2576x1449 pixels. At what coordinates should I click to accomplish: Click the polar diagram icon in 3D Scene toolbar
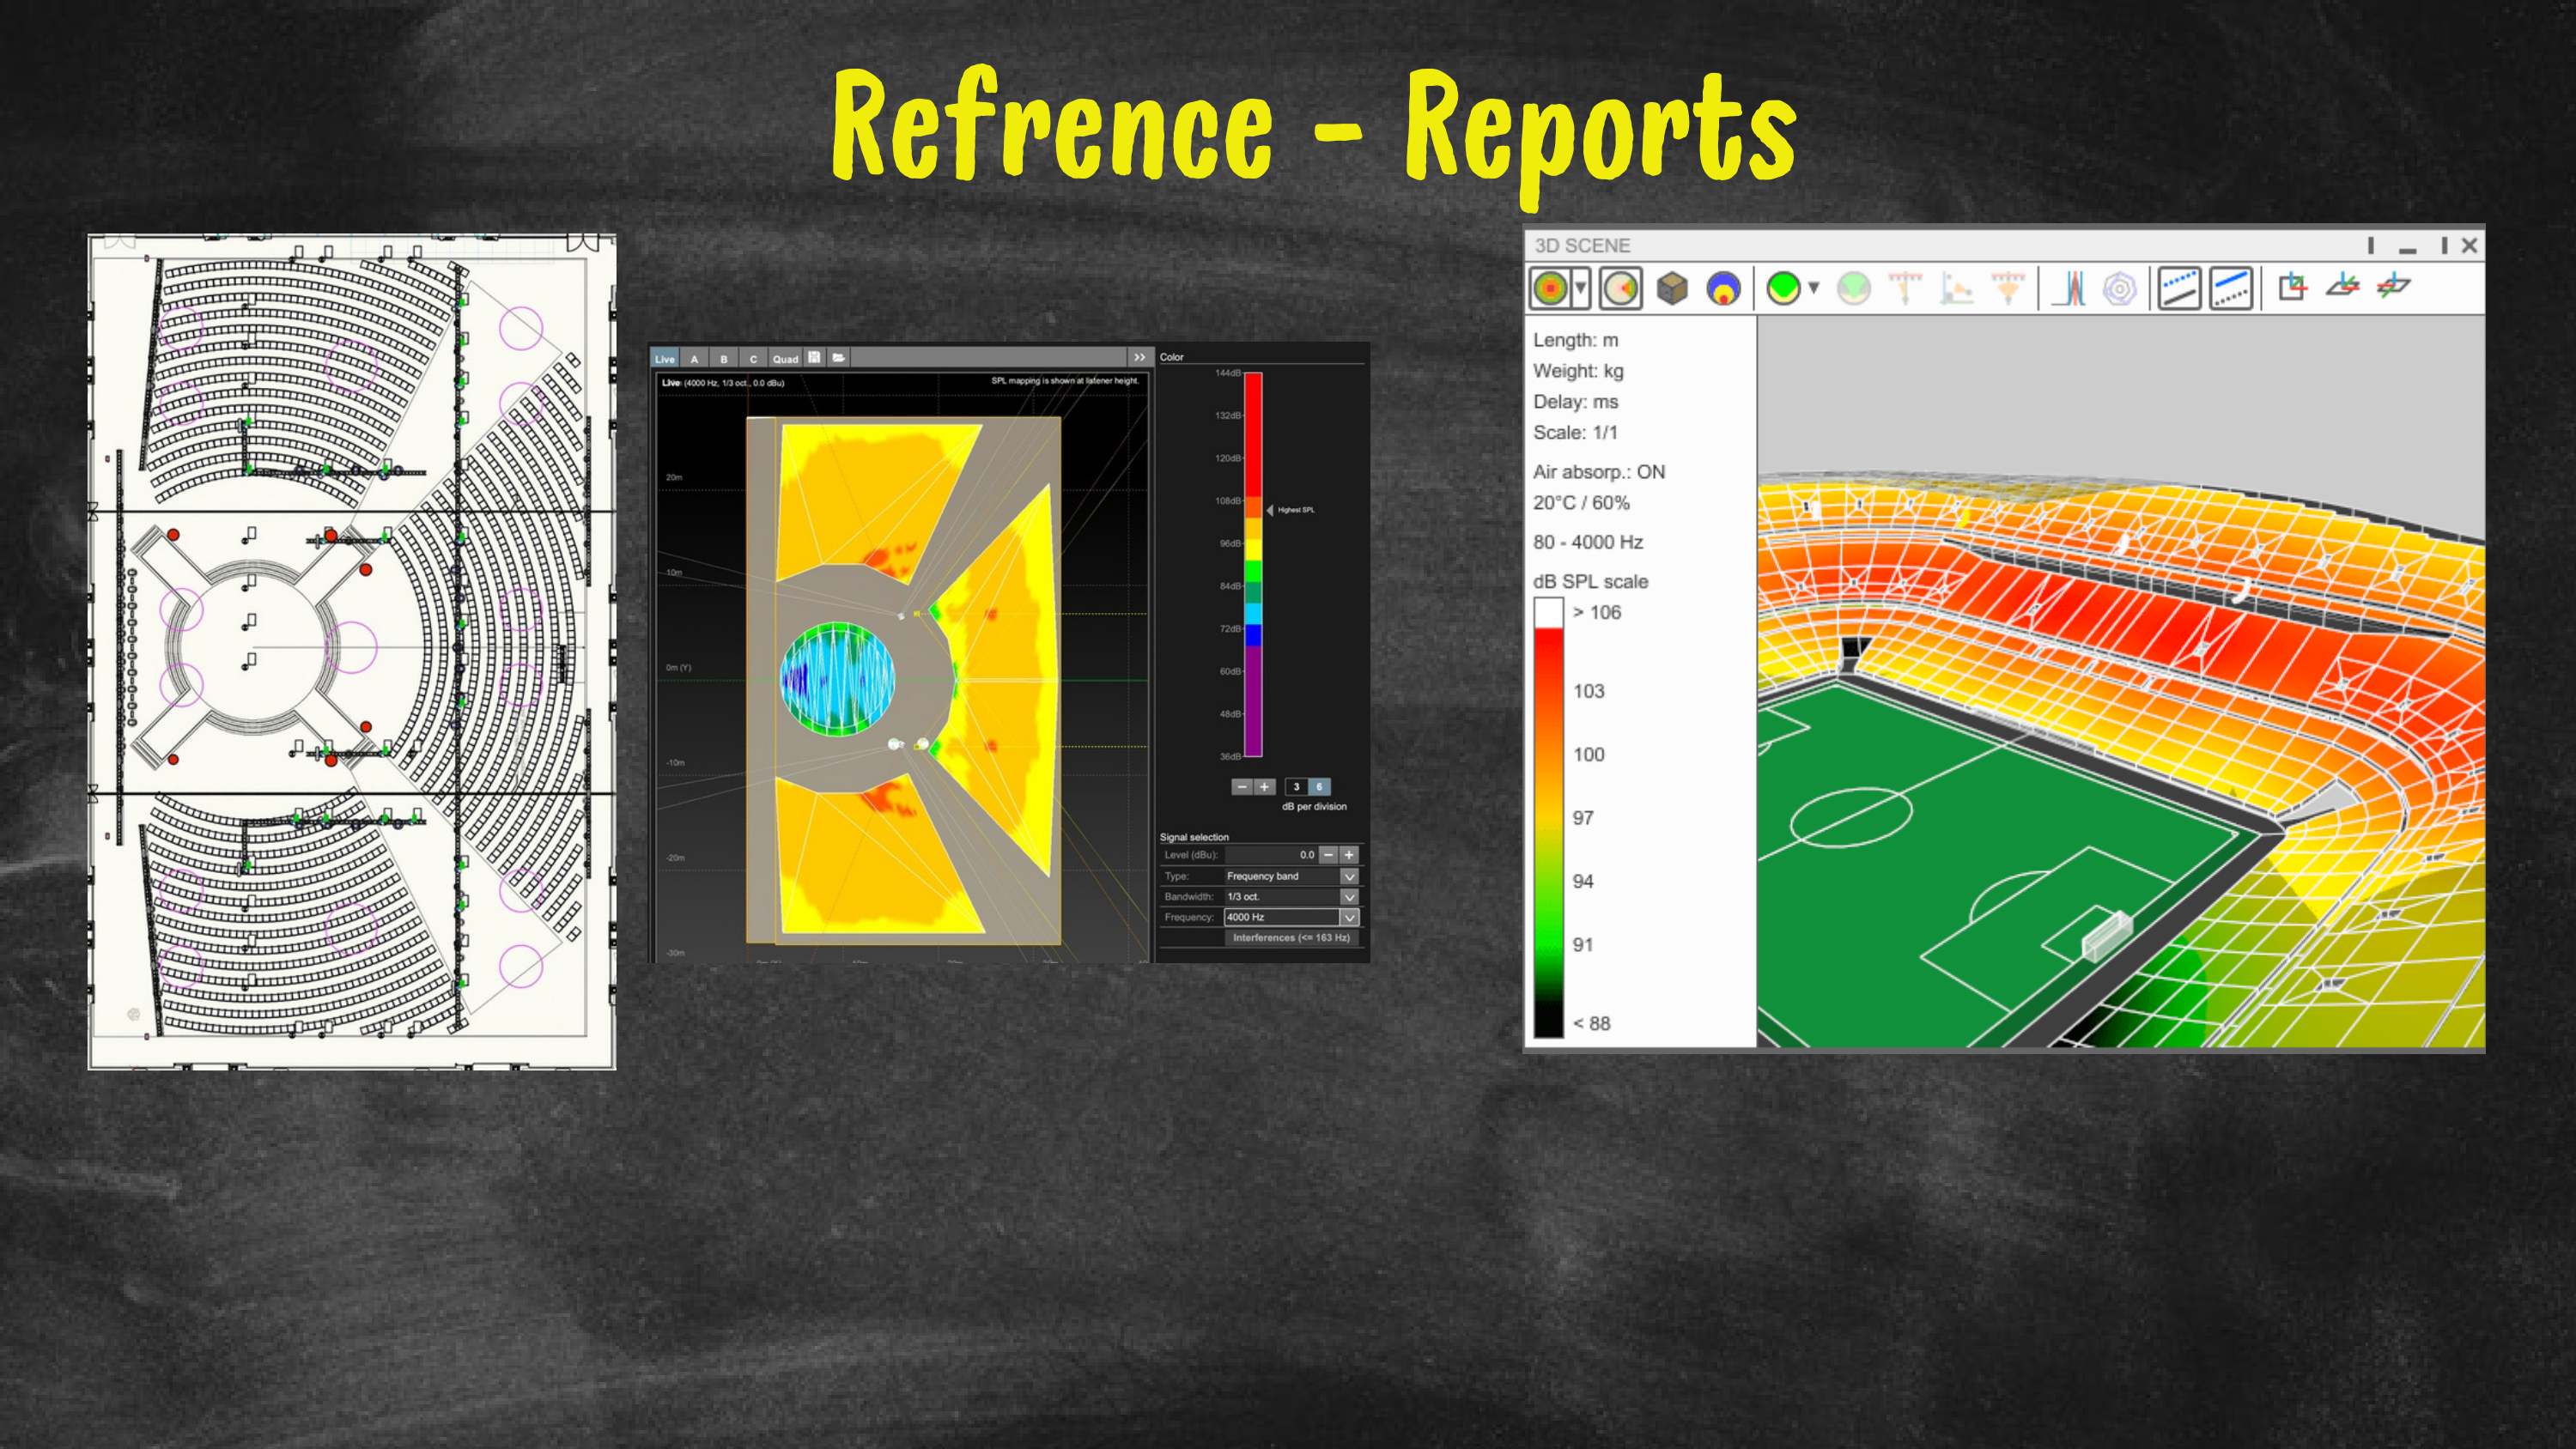click(2119, 290)
